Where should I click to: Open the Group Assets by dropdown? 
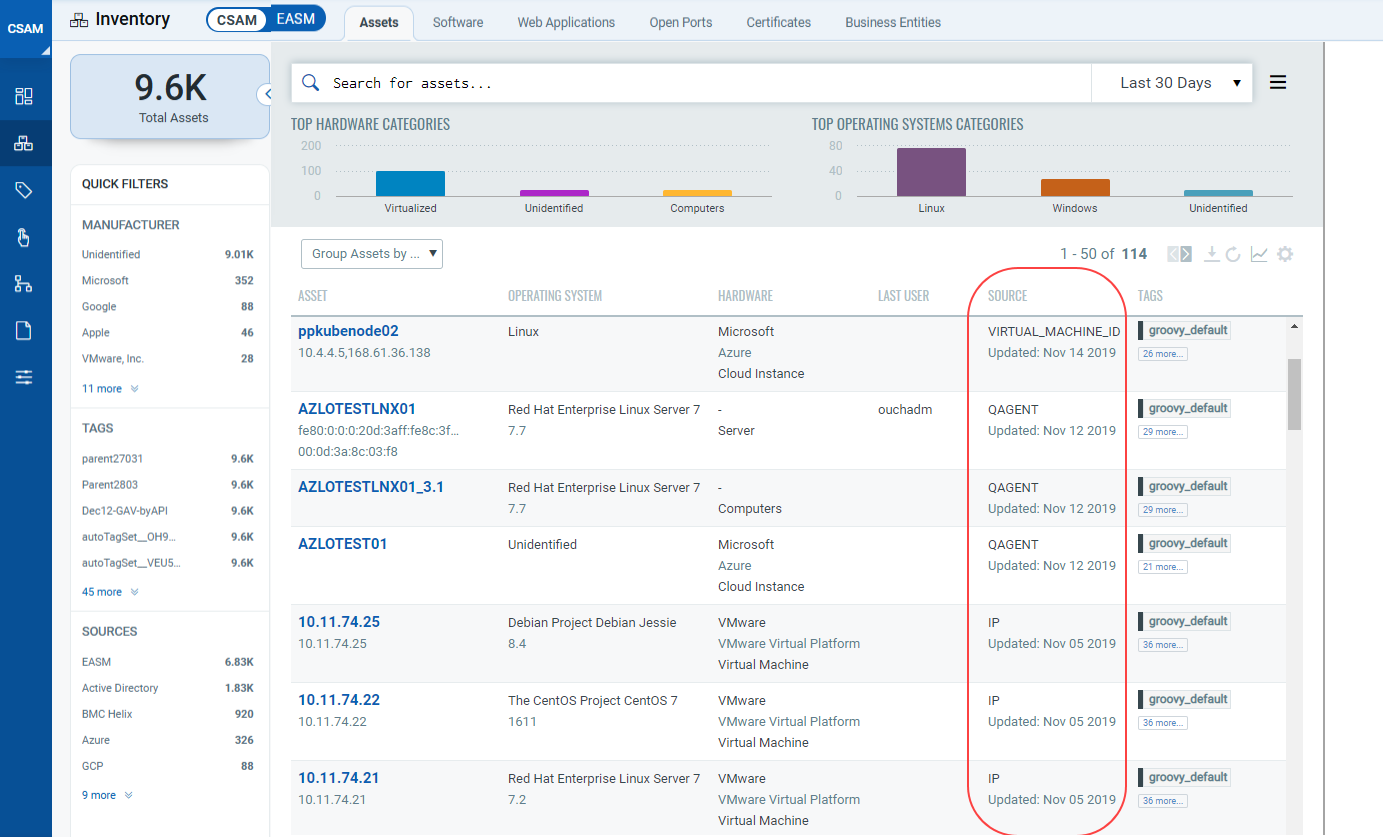[372, 254]
